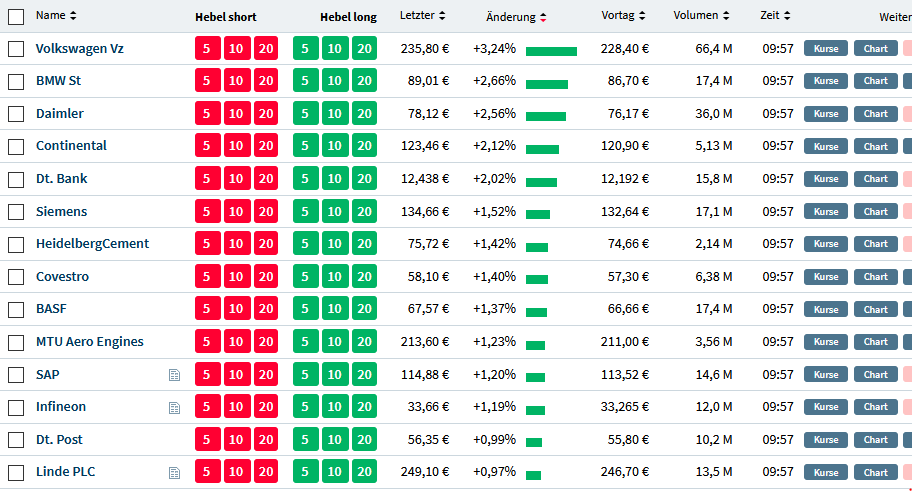912x491 pixels.
Task: Select long leverage 5 for Dt. Bank
Action: point(305,179)
